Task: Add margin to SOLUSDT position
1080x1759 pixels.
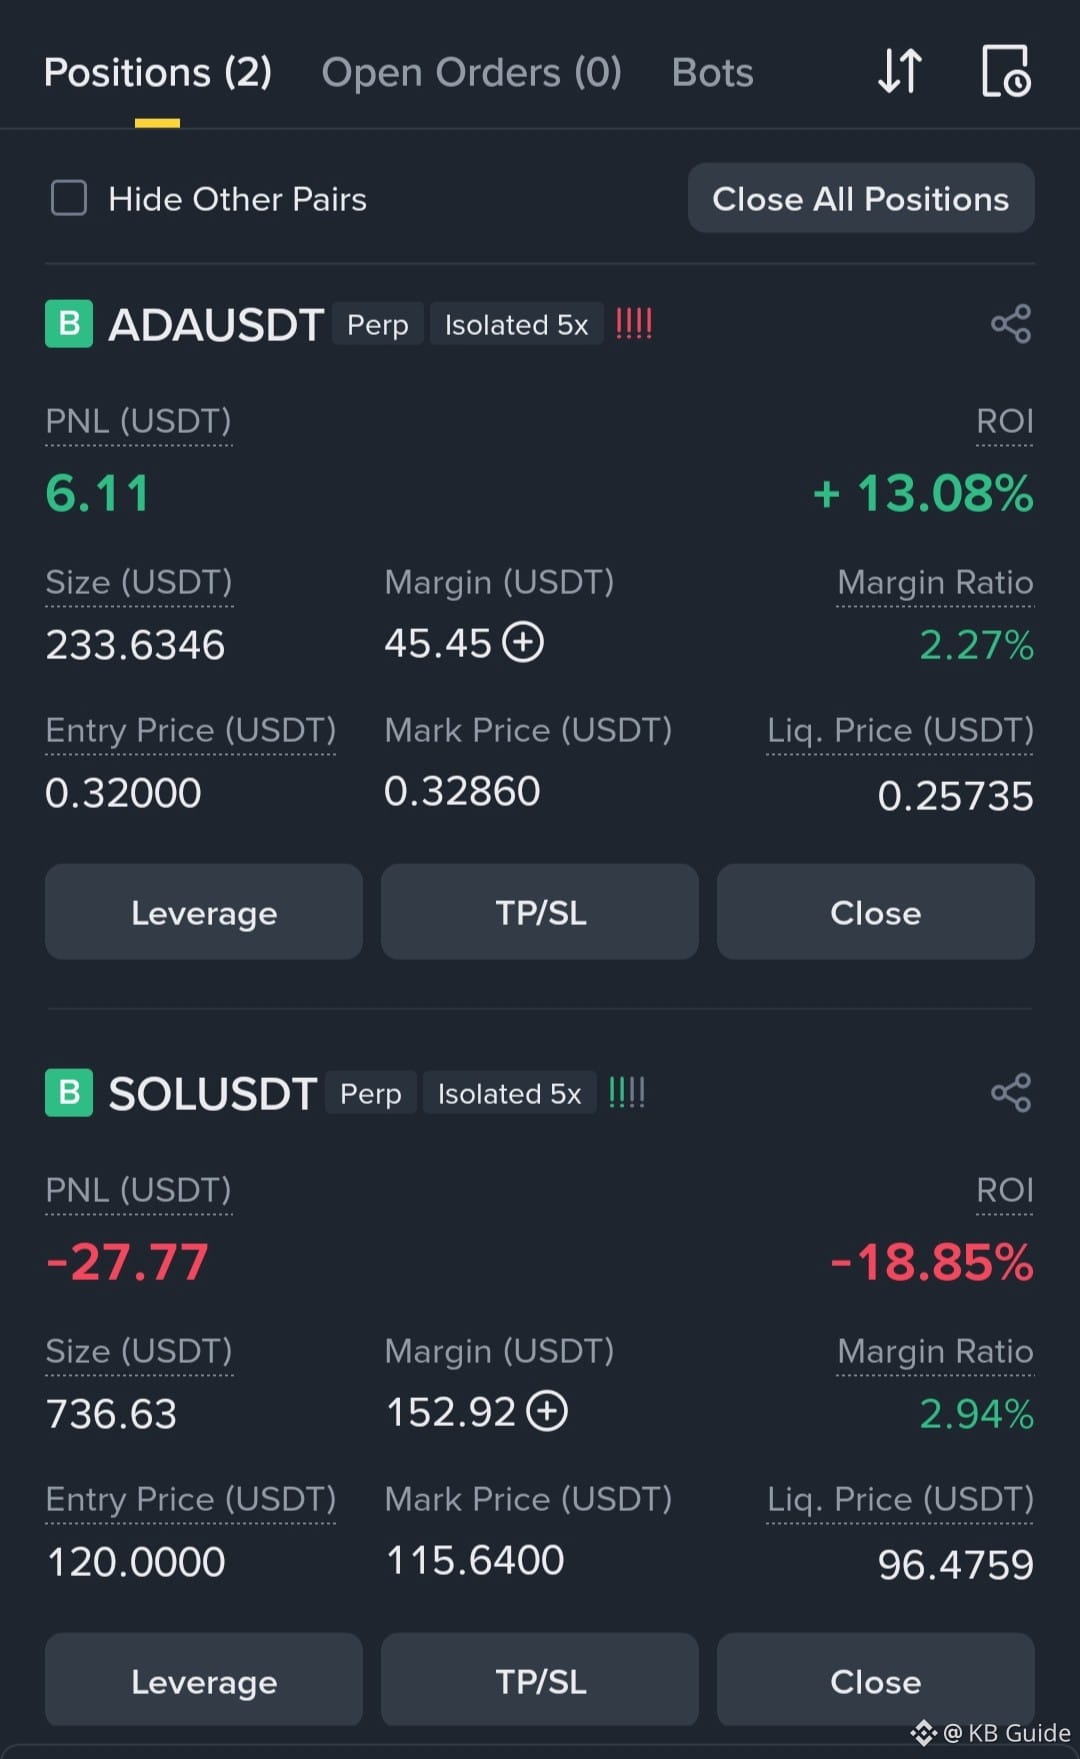Action: pyautogui.click(x=547, y=1411)
